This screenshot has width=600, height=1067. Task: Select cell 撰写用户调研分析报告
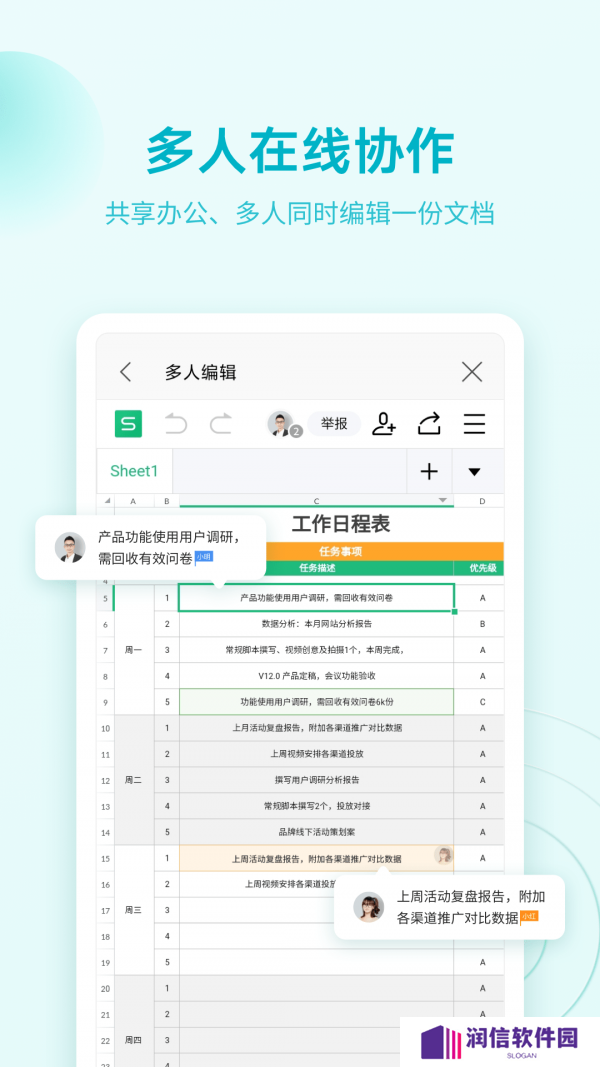[316, 780]
